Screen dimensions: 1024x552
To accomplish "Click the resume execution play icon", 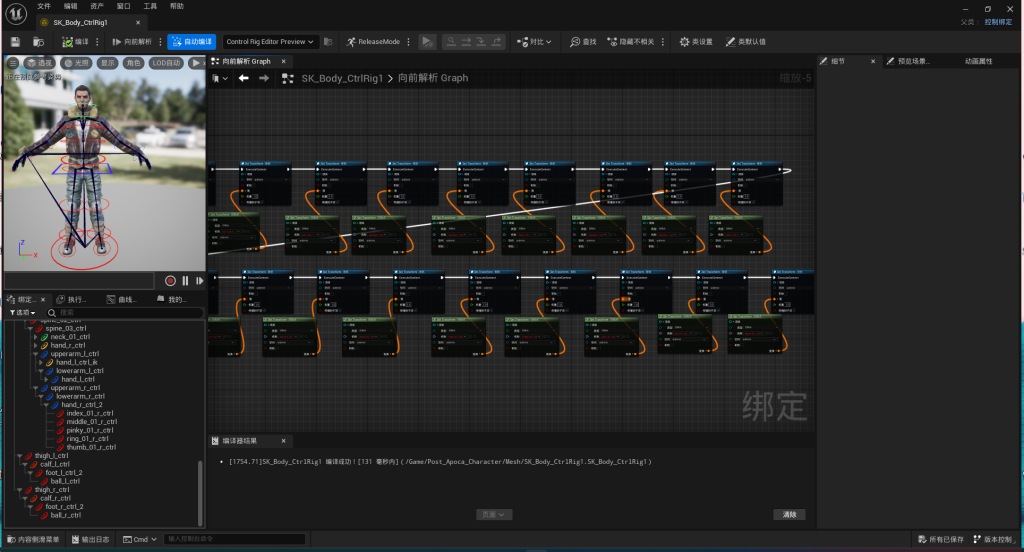I will click(x=426, y=42).
